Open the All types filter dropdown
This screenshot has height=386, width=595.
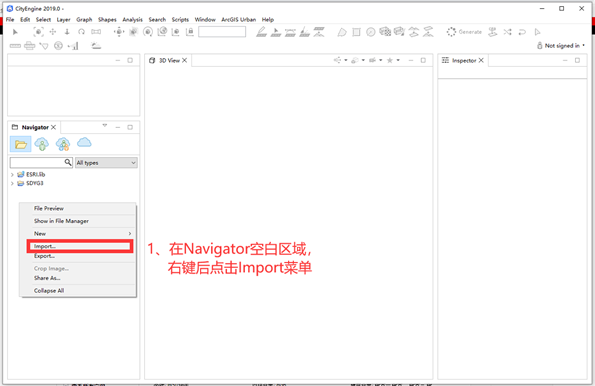106,163
